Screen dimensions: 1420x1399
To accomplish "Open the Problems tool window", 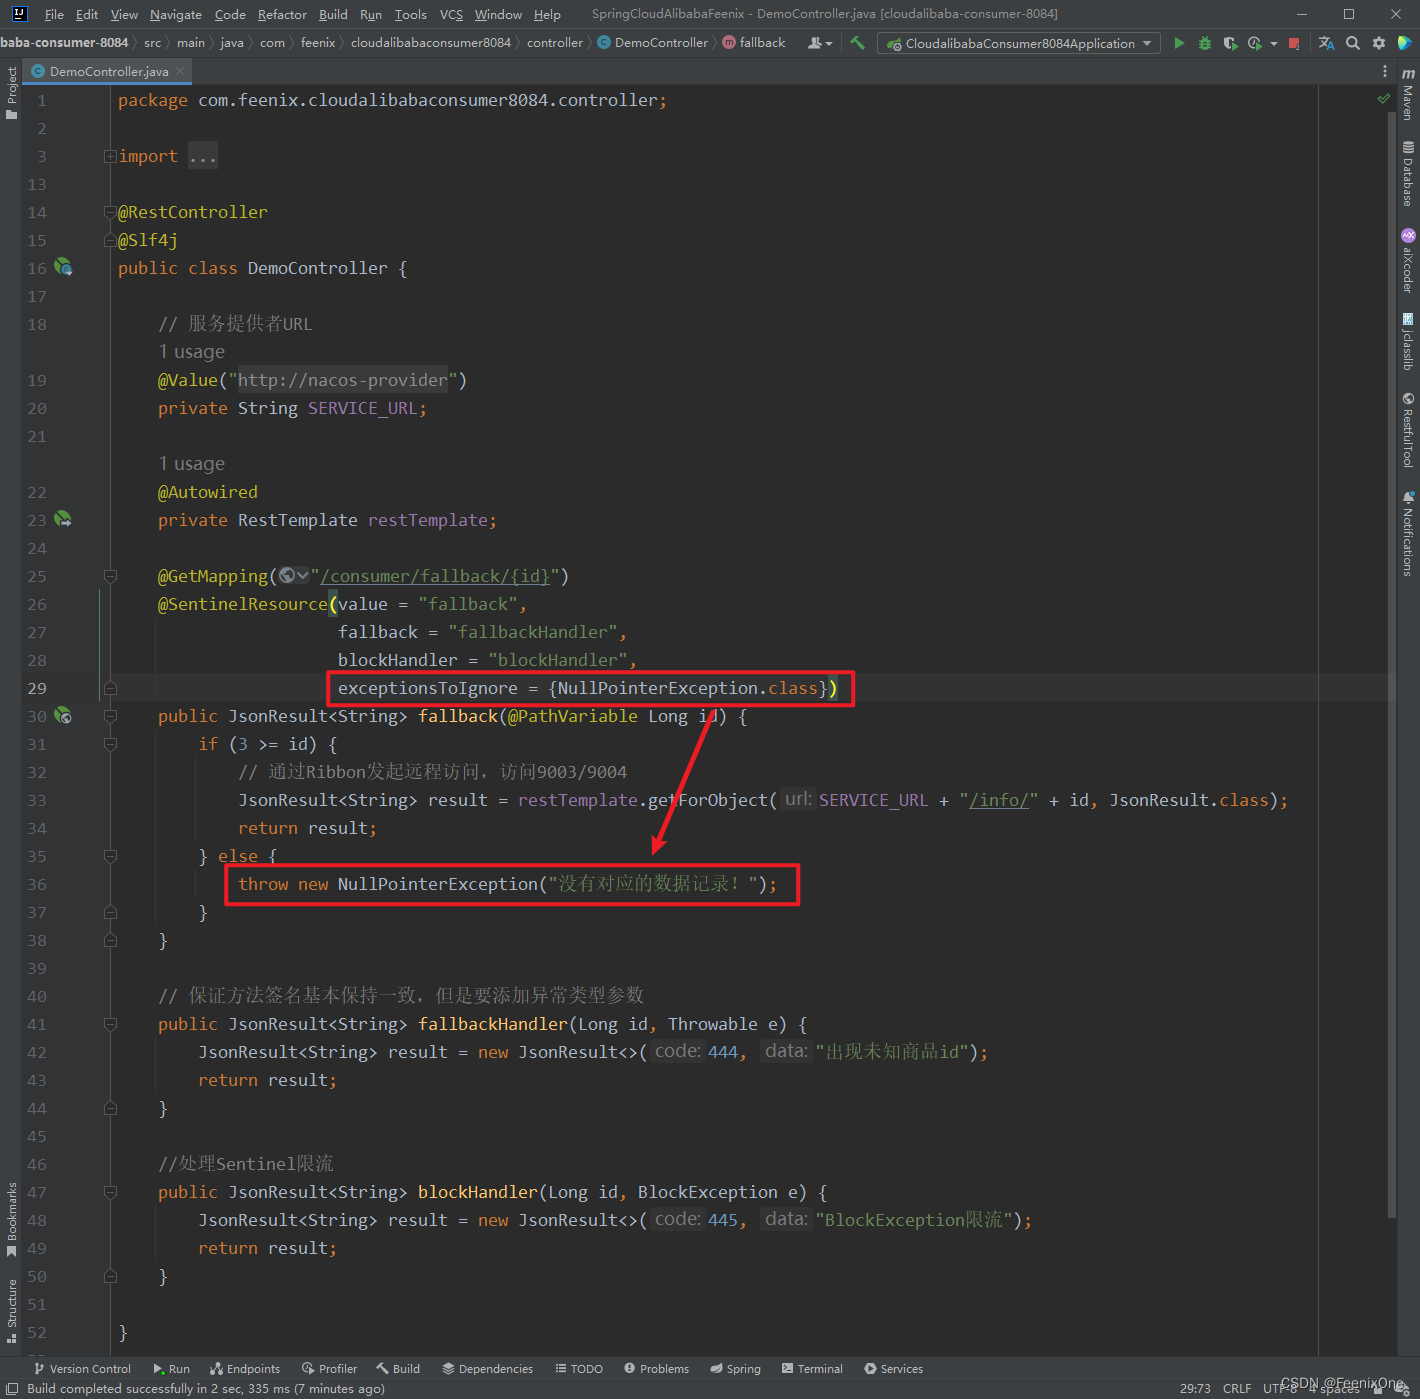I will [x=656, y=1369].
